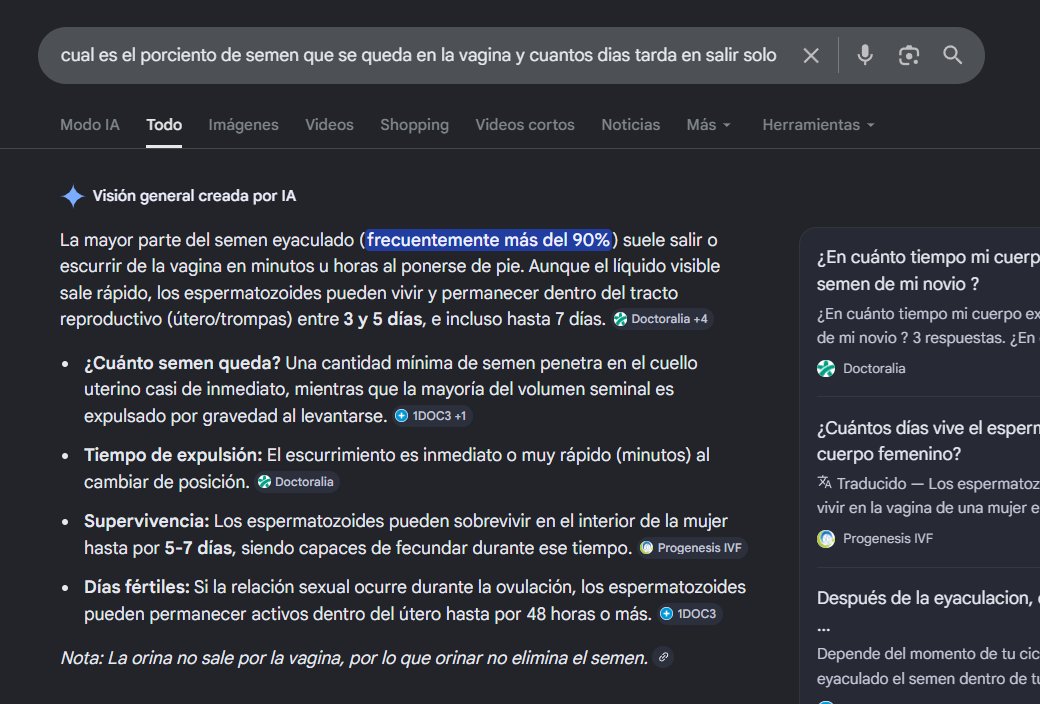1040x704 pixels.
Task: Clear the search query with the X icon
Action: (x=811, y=56)
